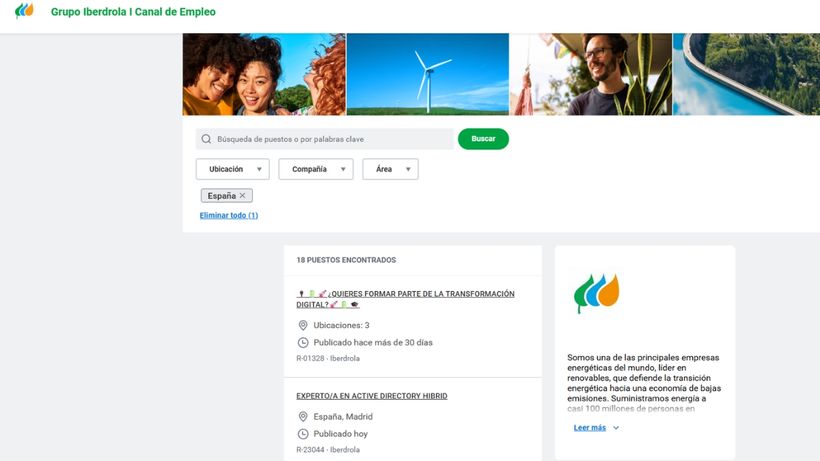Expand the Leer más chevron
The width and height of the screenshot is (820, 461).
pos(616,428)
